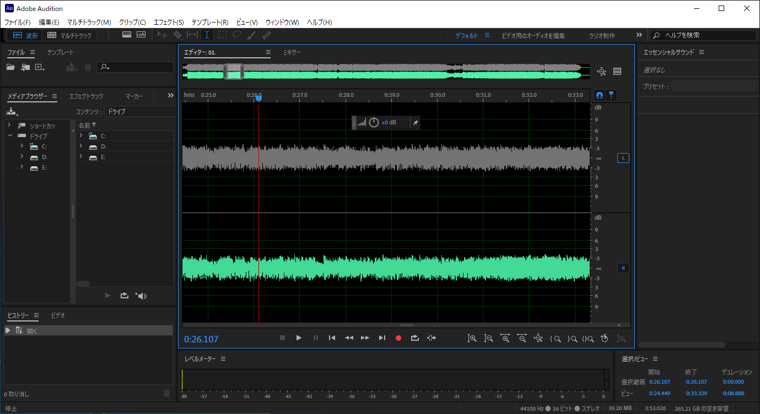The width and height of the screenshot is (760, 414).
Task: Toggle snapping magnet icon on timeline
Action: click(600, 96)
